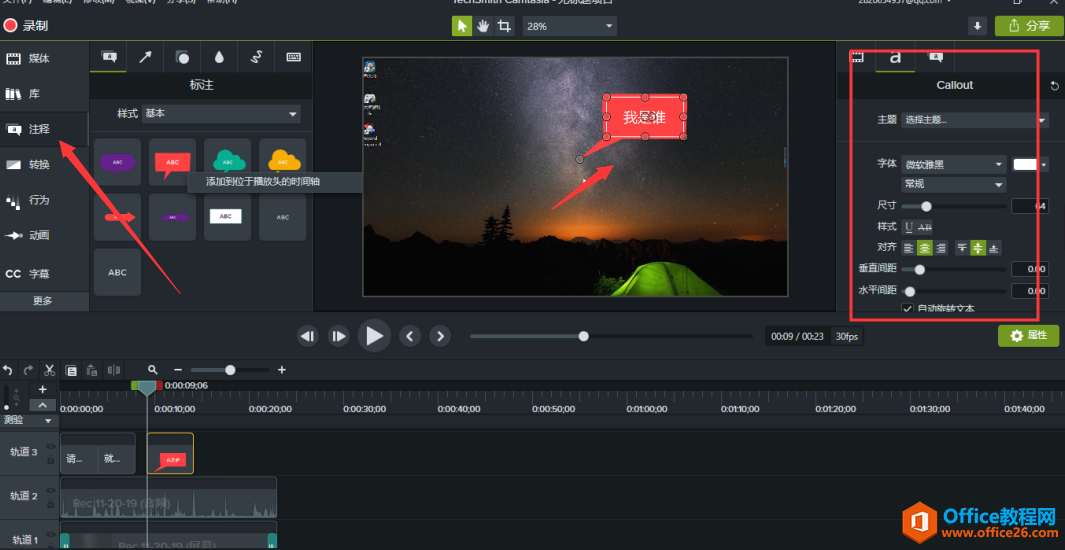Open the 样式 基本 style dropdown

point(221,113)
